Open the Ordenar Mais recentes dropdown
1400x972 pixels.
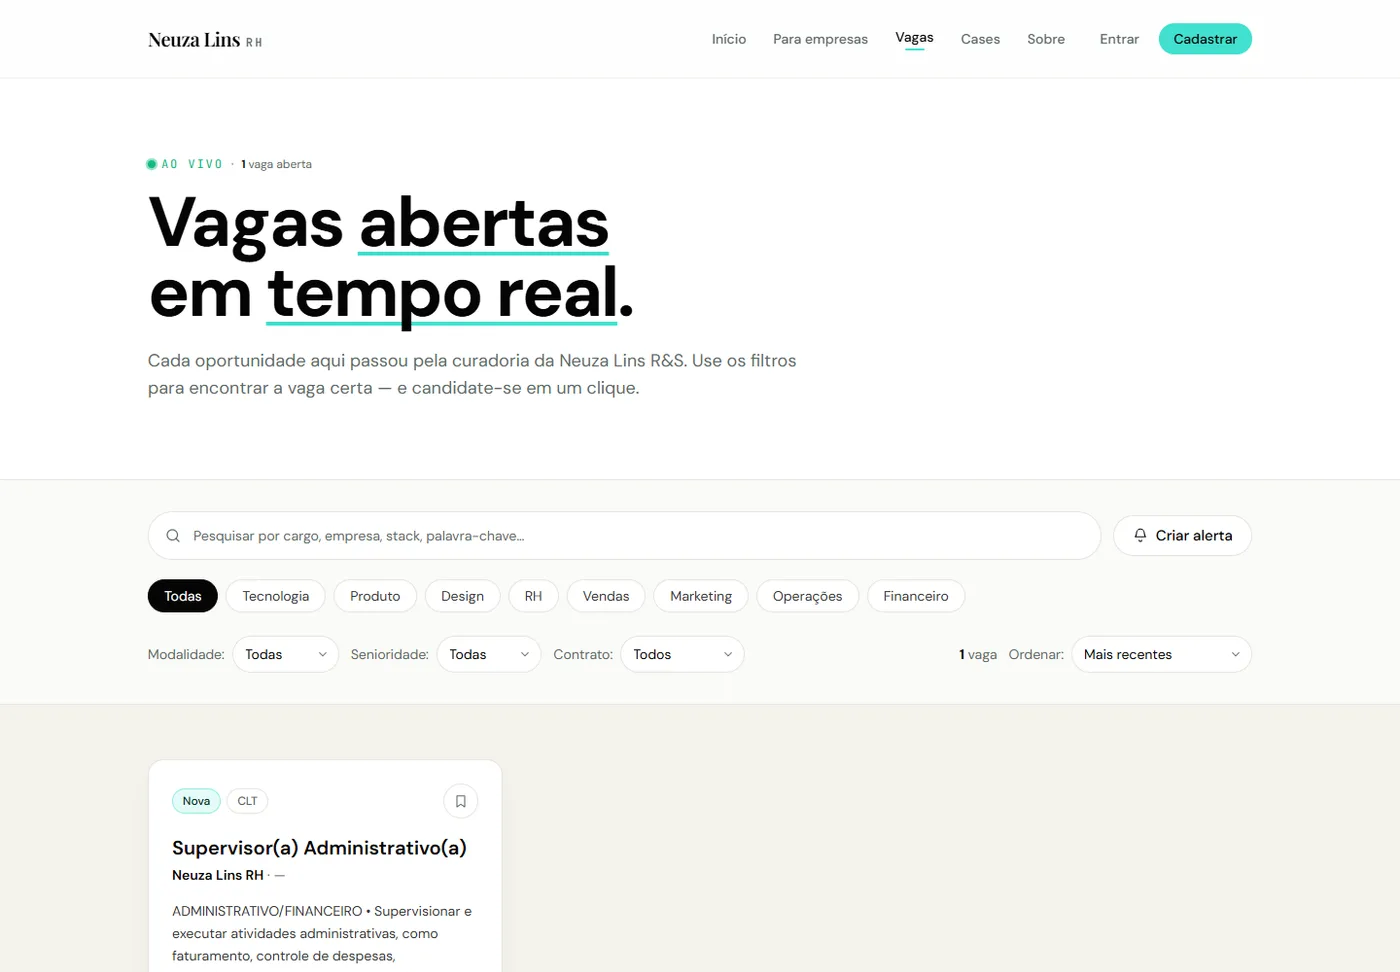click(x=1161, y=654)
